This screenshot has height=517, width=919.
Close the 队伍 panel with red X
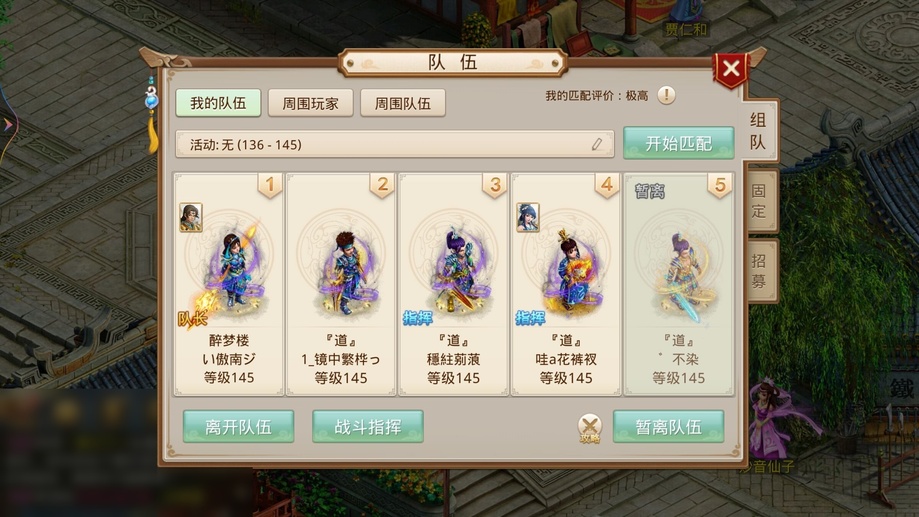click(x=731, y=69)
